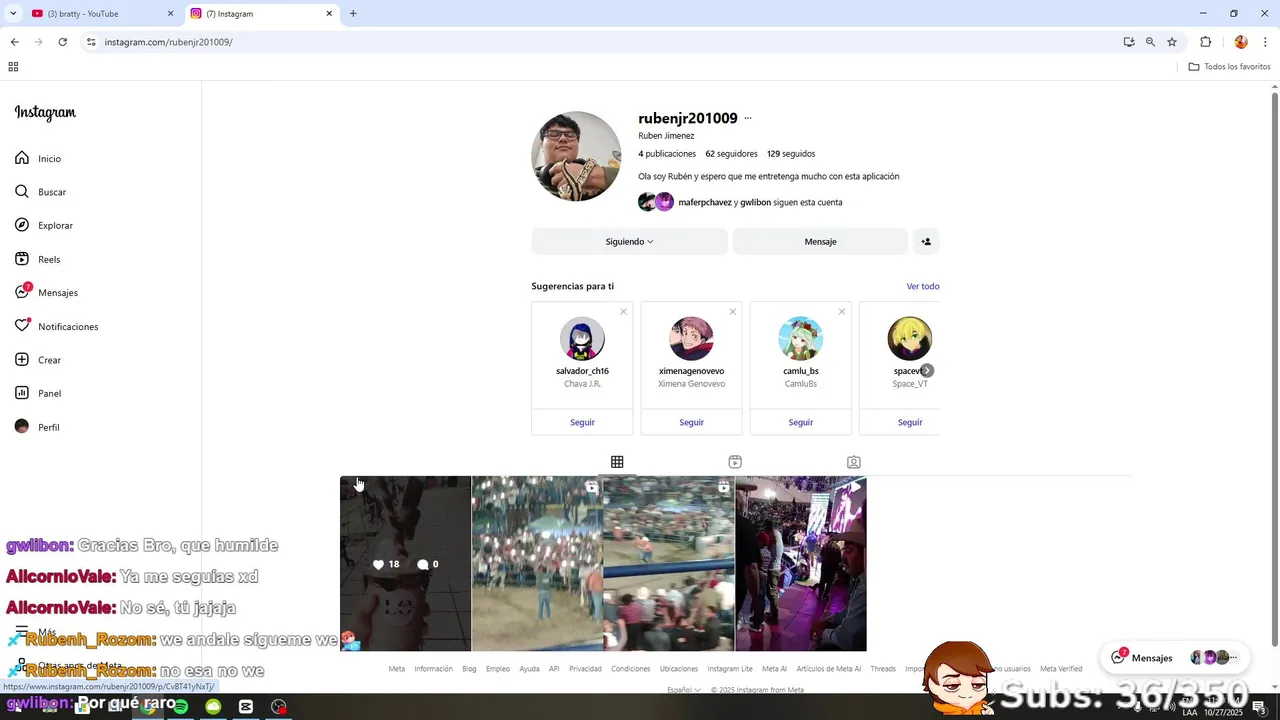Show next suggestions with the arrow

pos(927,370)
